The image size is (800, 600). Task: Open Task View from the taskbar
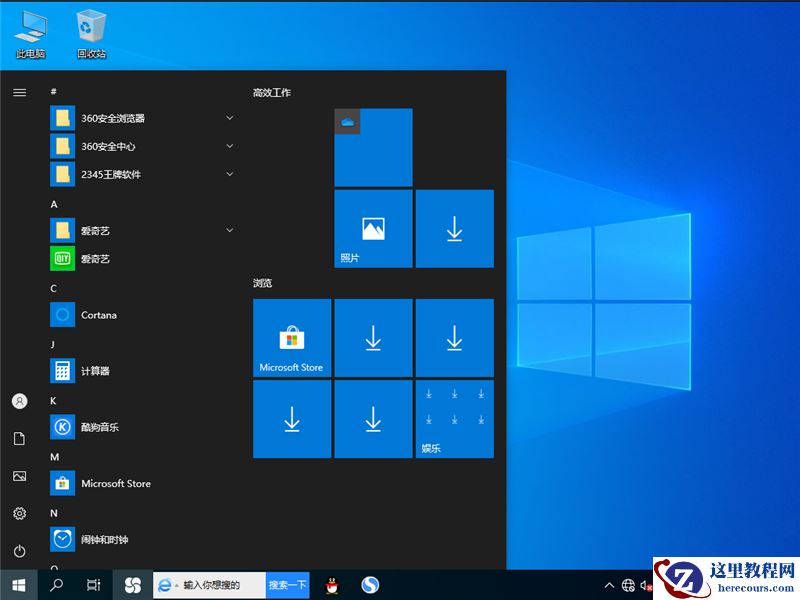(91, 585)
